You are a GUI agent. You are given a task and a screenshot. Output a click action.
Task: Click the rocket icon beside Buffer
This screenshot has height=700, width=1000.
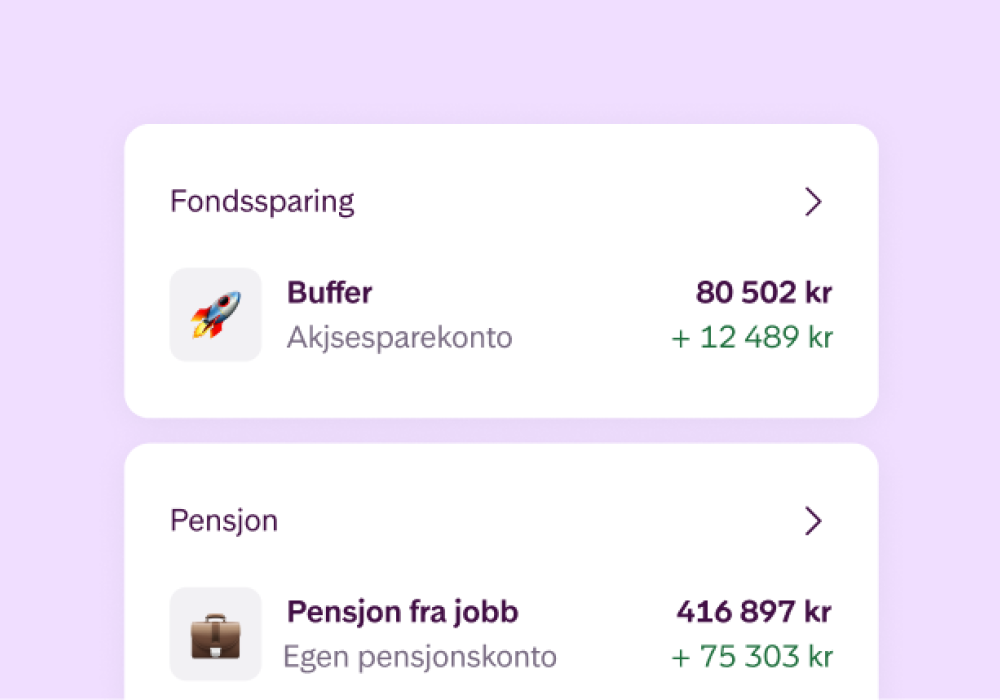pos(215,314)
